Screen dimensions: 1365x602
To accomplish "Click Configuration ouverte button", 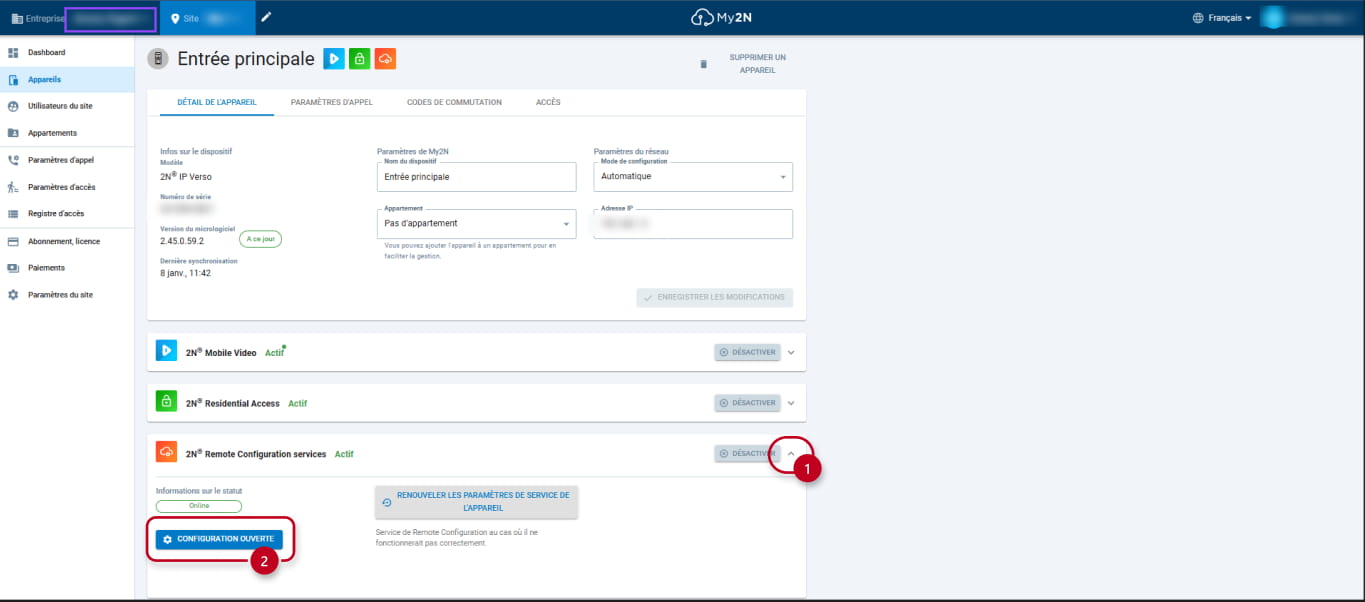I will click(x=219, y=539).
